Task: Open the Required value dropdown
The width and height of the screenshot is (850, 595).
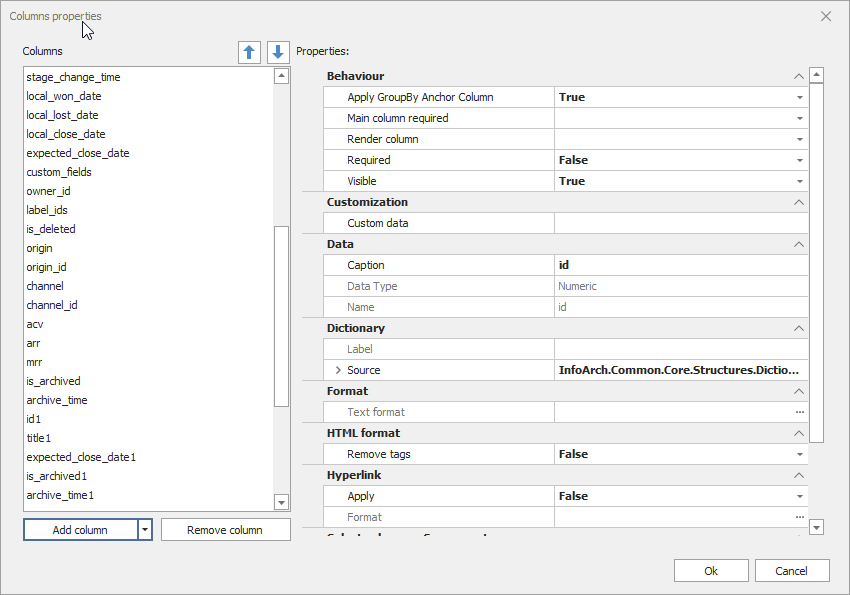Action: (x=799, y=160)
